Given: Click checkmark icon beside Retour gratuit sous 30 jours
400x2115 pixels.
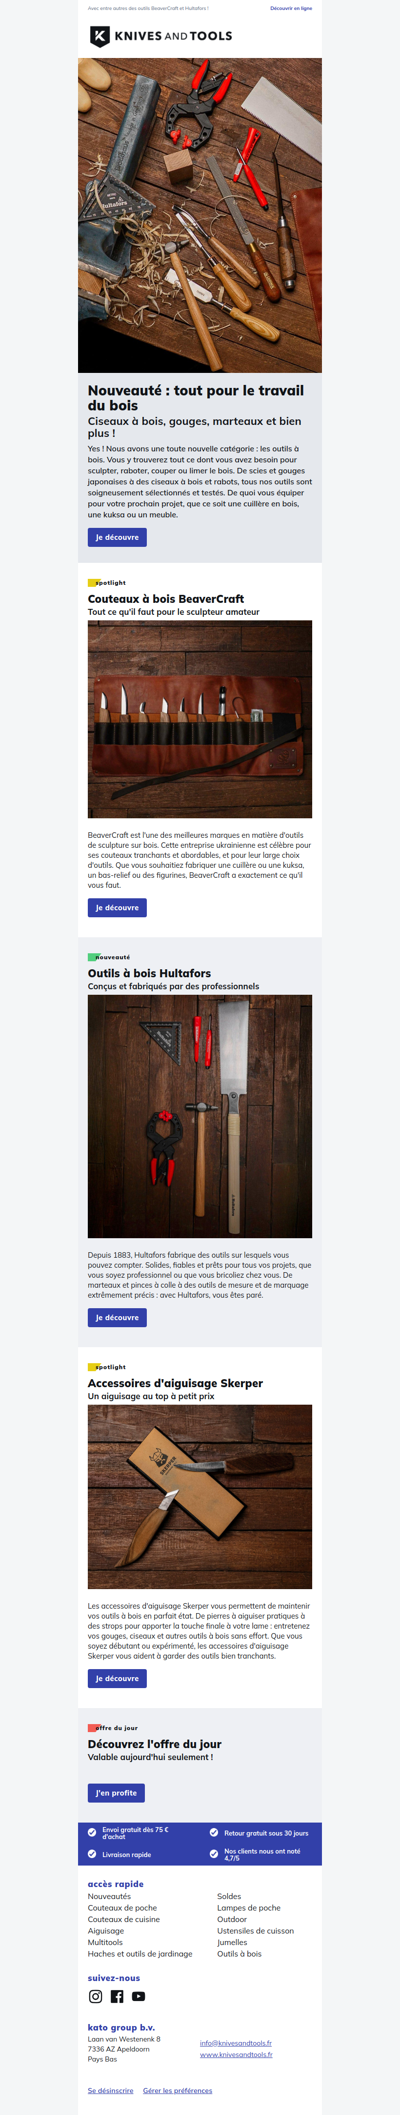Looking at the screenshot, I should [214, 1832].
